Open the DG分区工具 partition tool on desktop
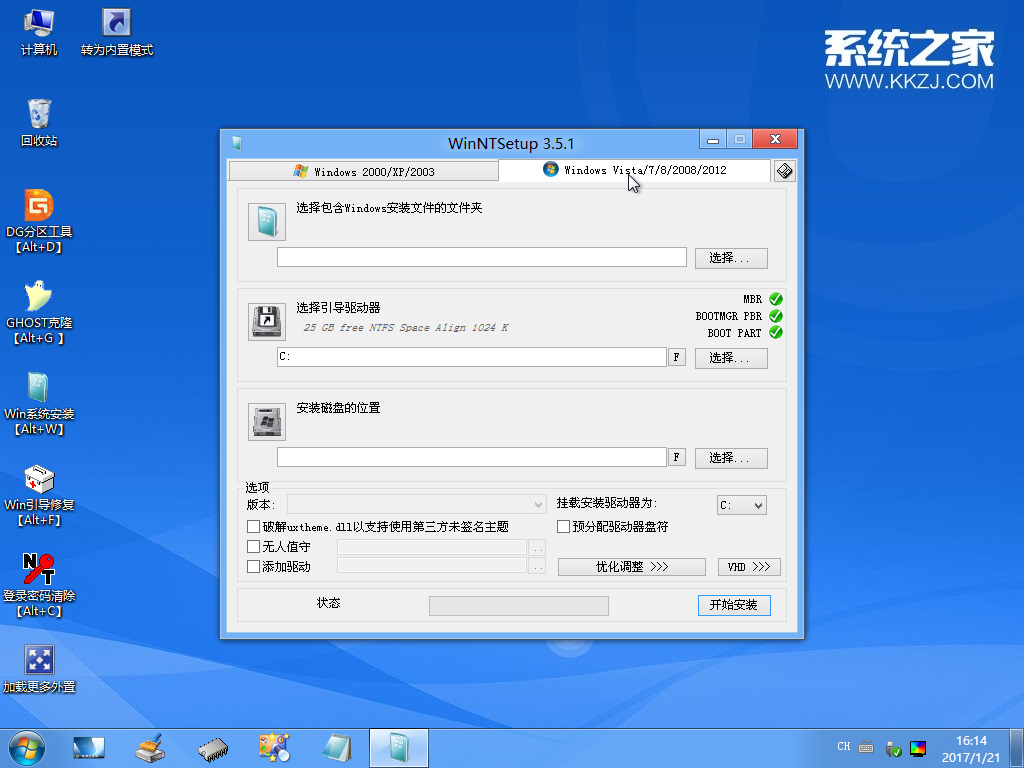Screen dimensions: 1024x768 [x=40, y=205]
